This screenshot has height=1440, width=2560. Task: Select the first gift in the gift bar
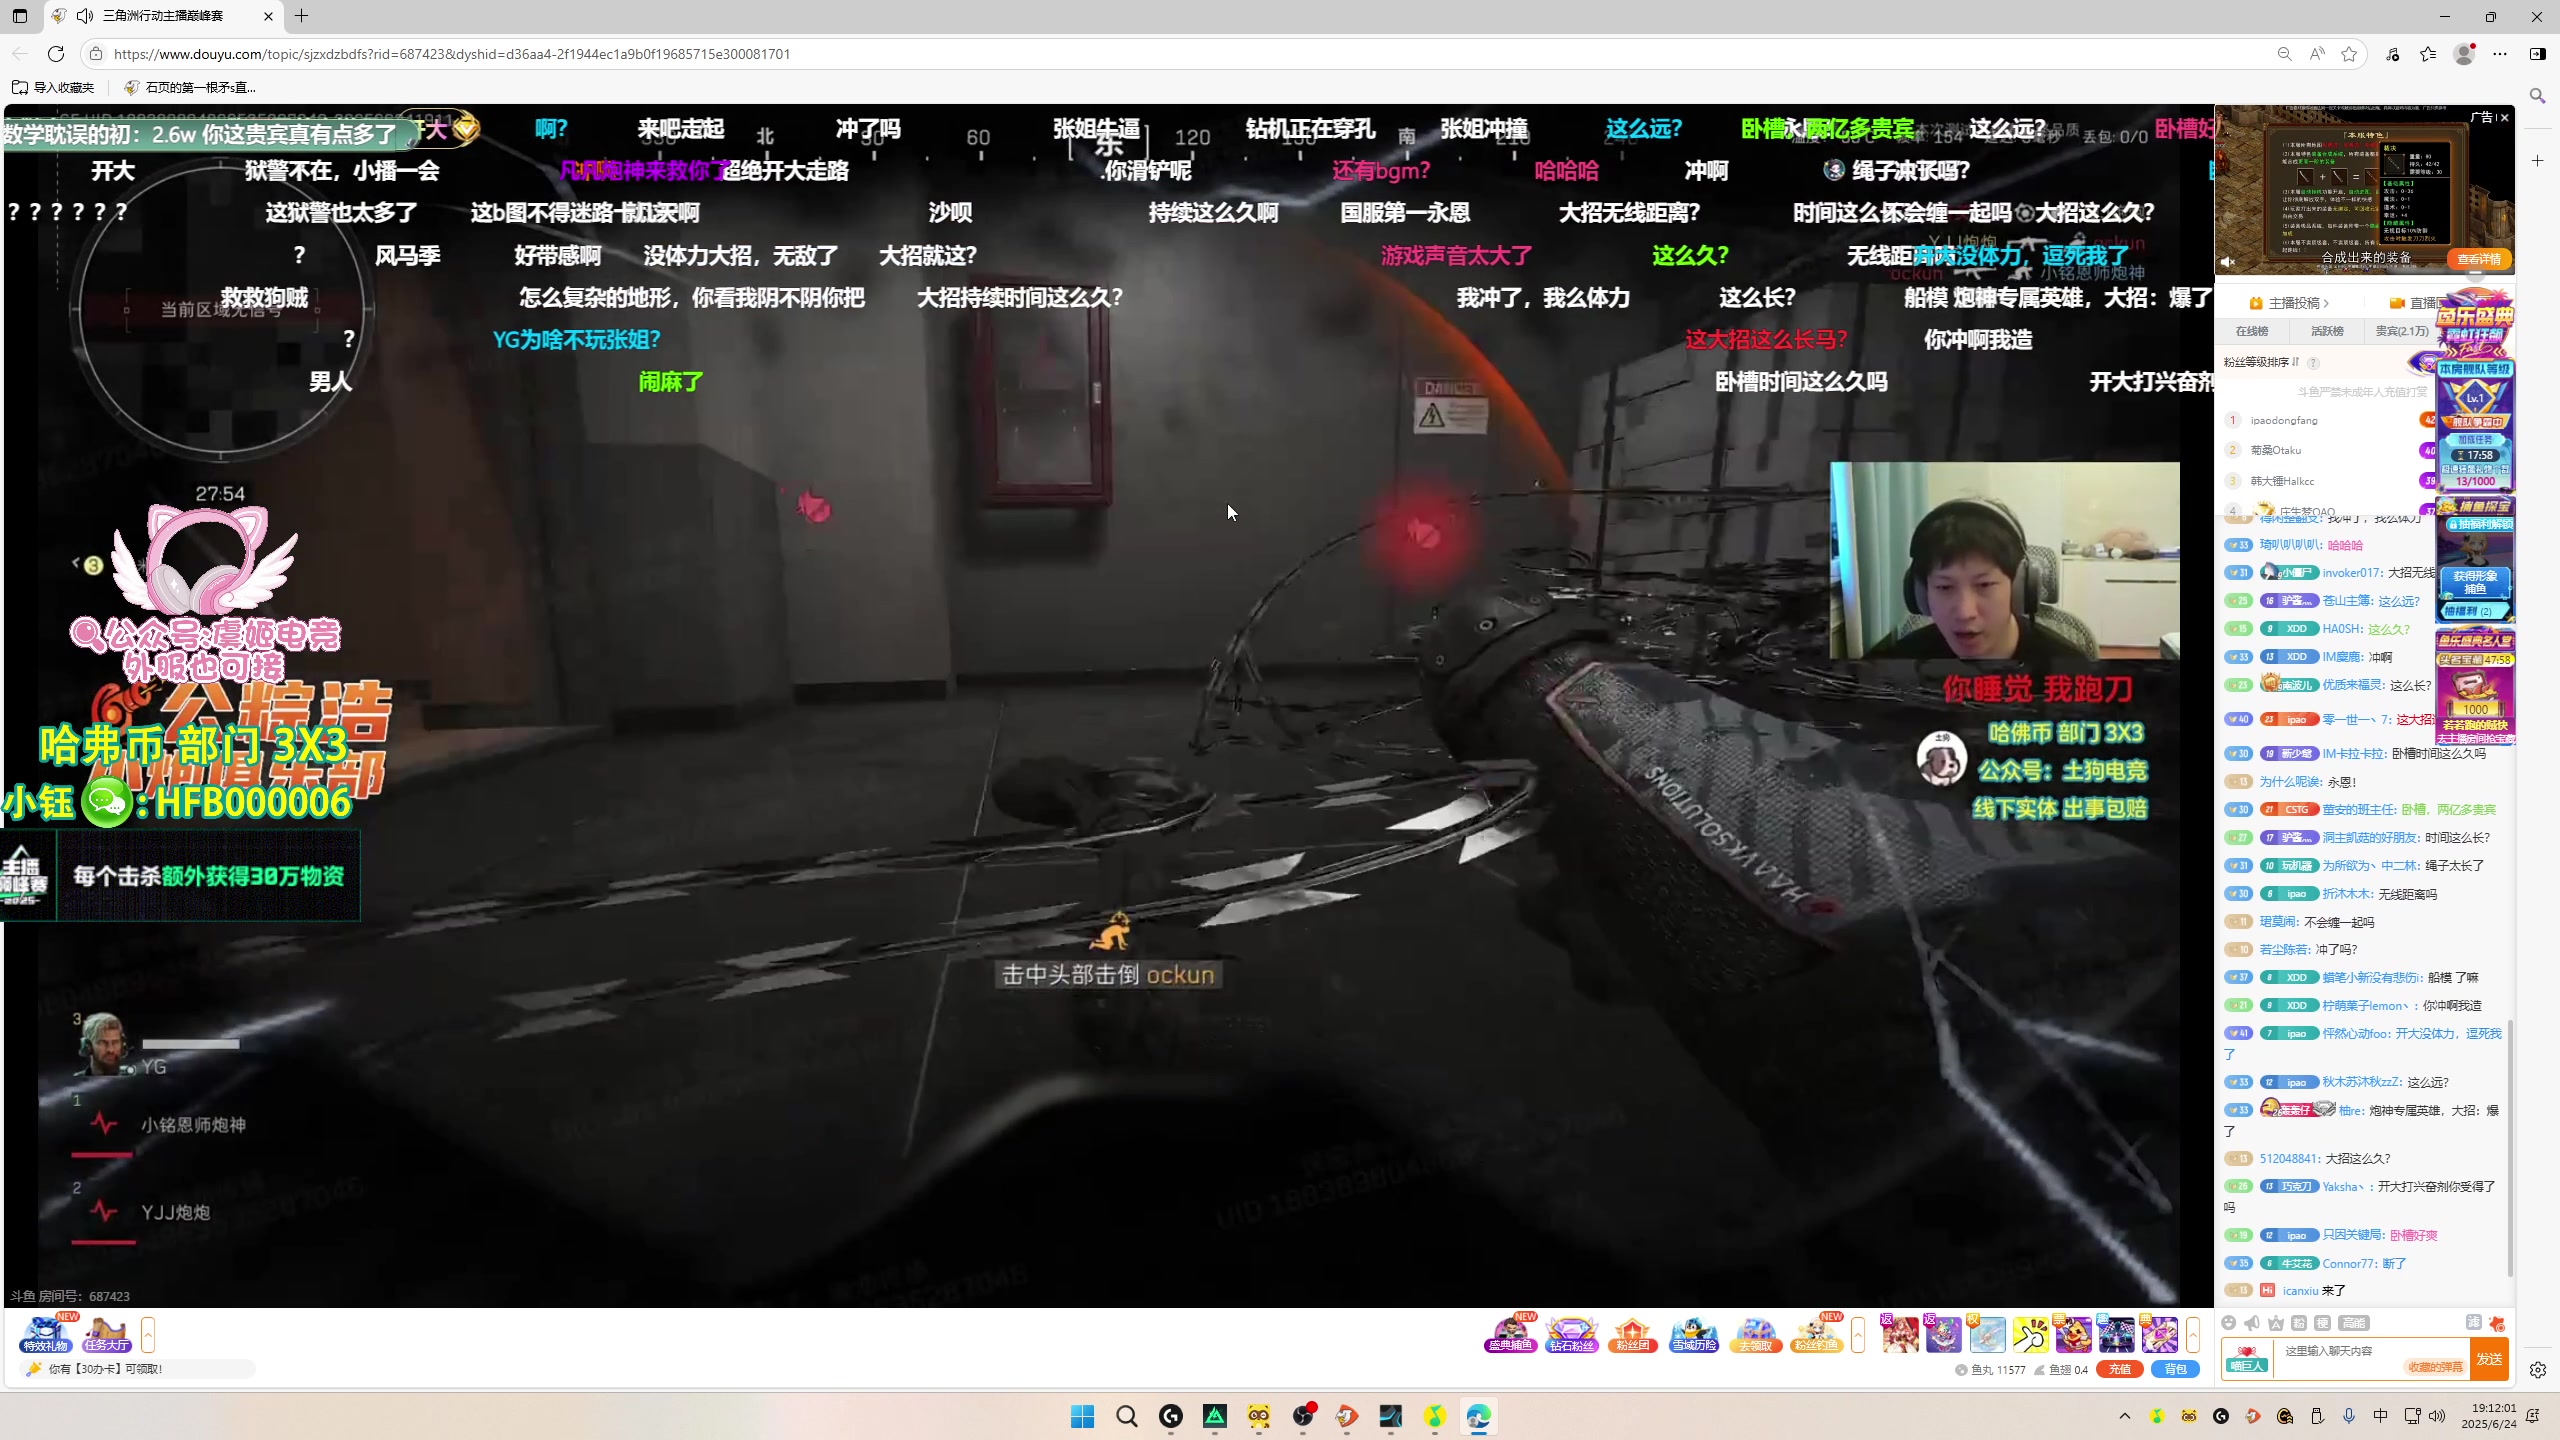[1900, 1334]
